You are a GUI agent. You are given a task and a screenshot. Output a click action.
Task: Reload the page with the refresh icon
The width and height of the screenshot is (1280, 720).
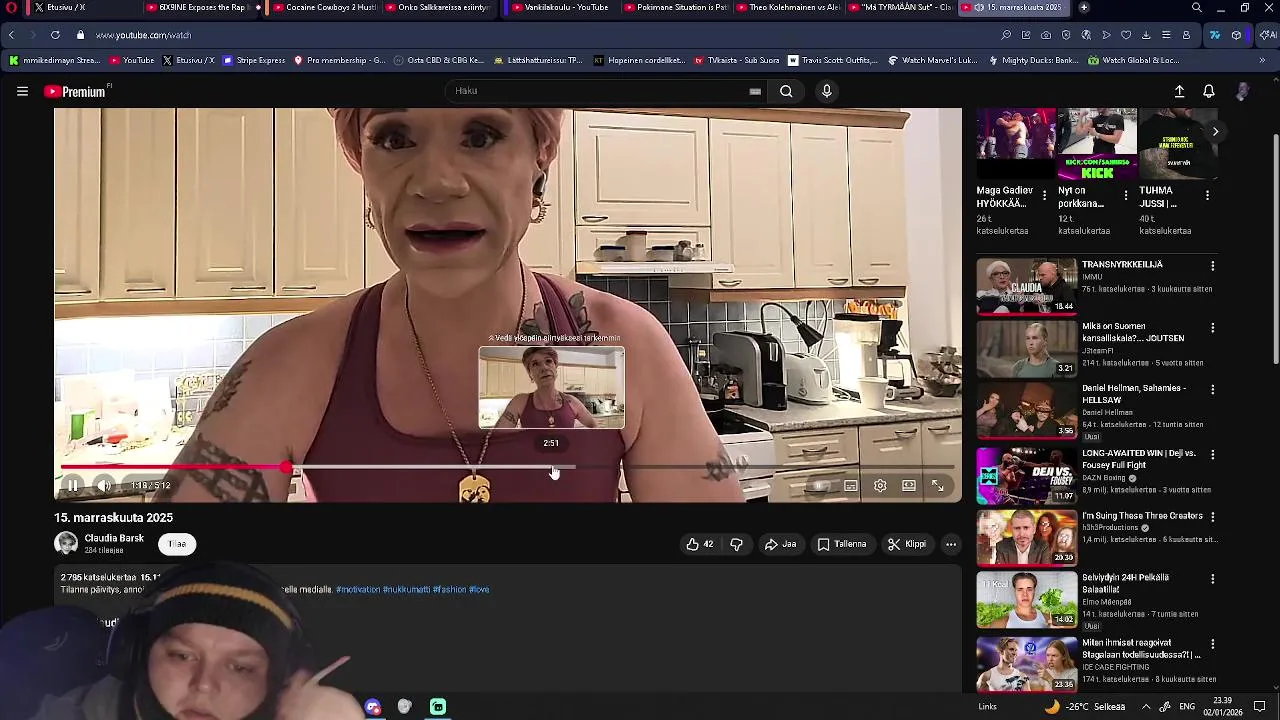(55, 35)
